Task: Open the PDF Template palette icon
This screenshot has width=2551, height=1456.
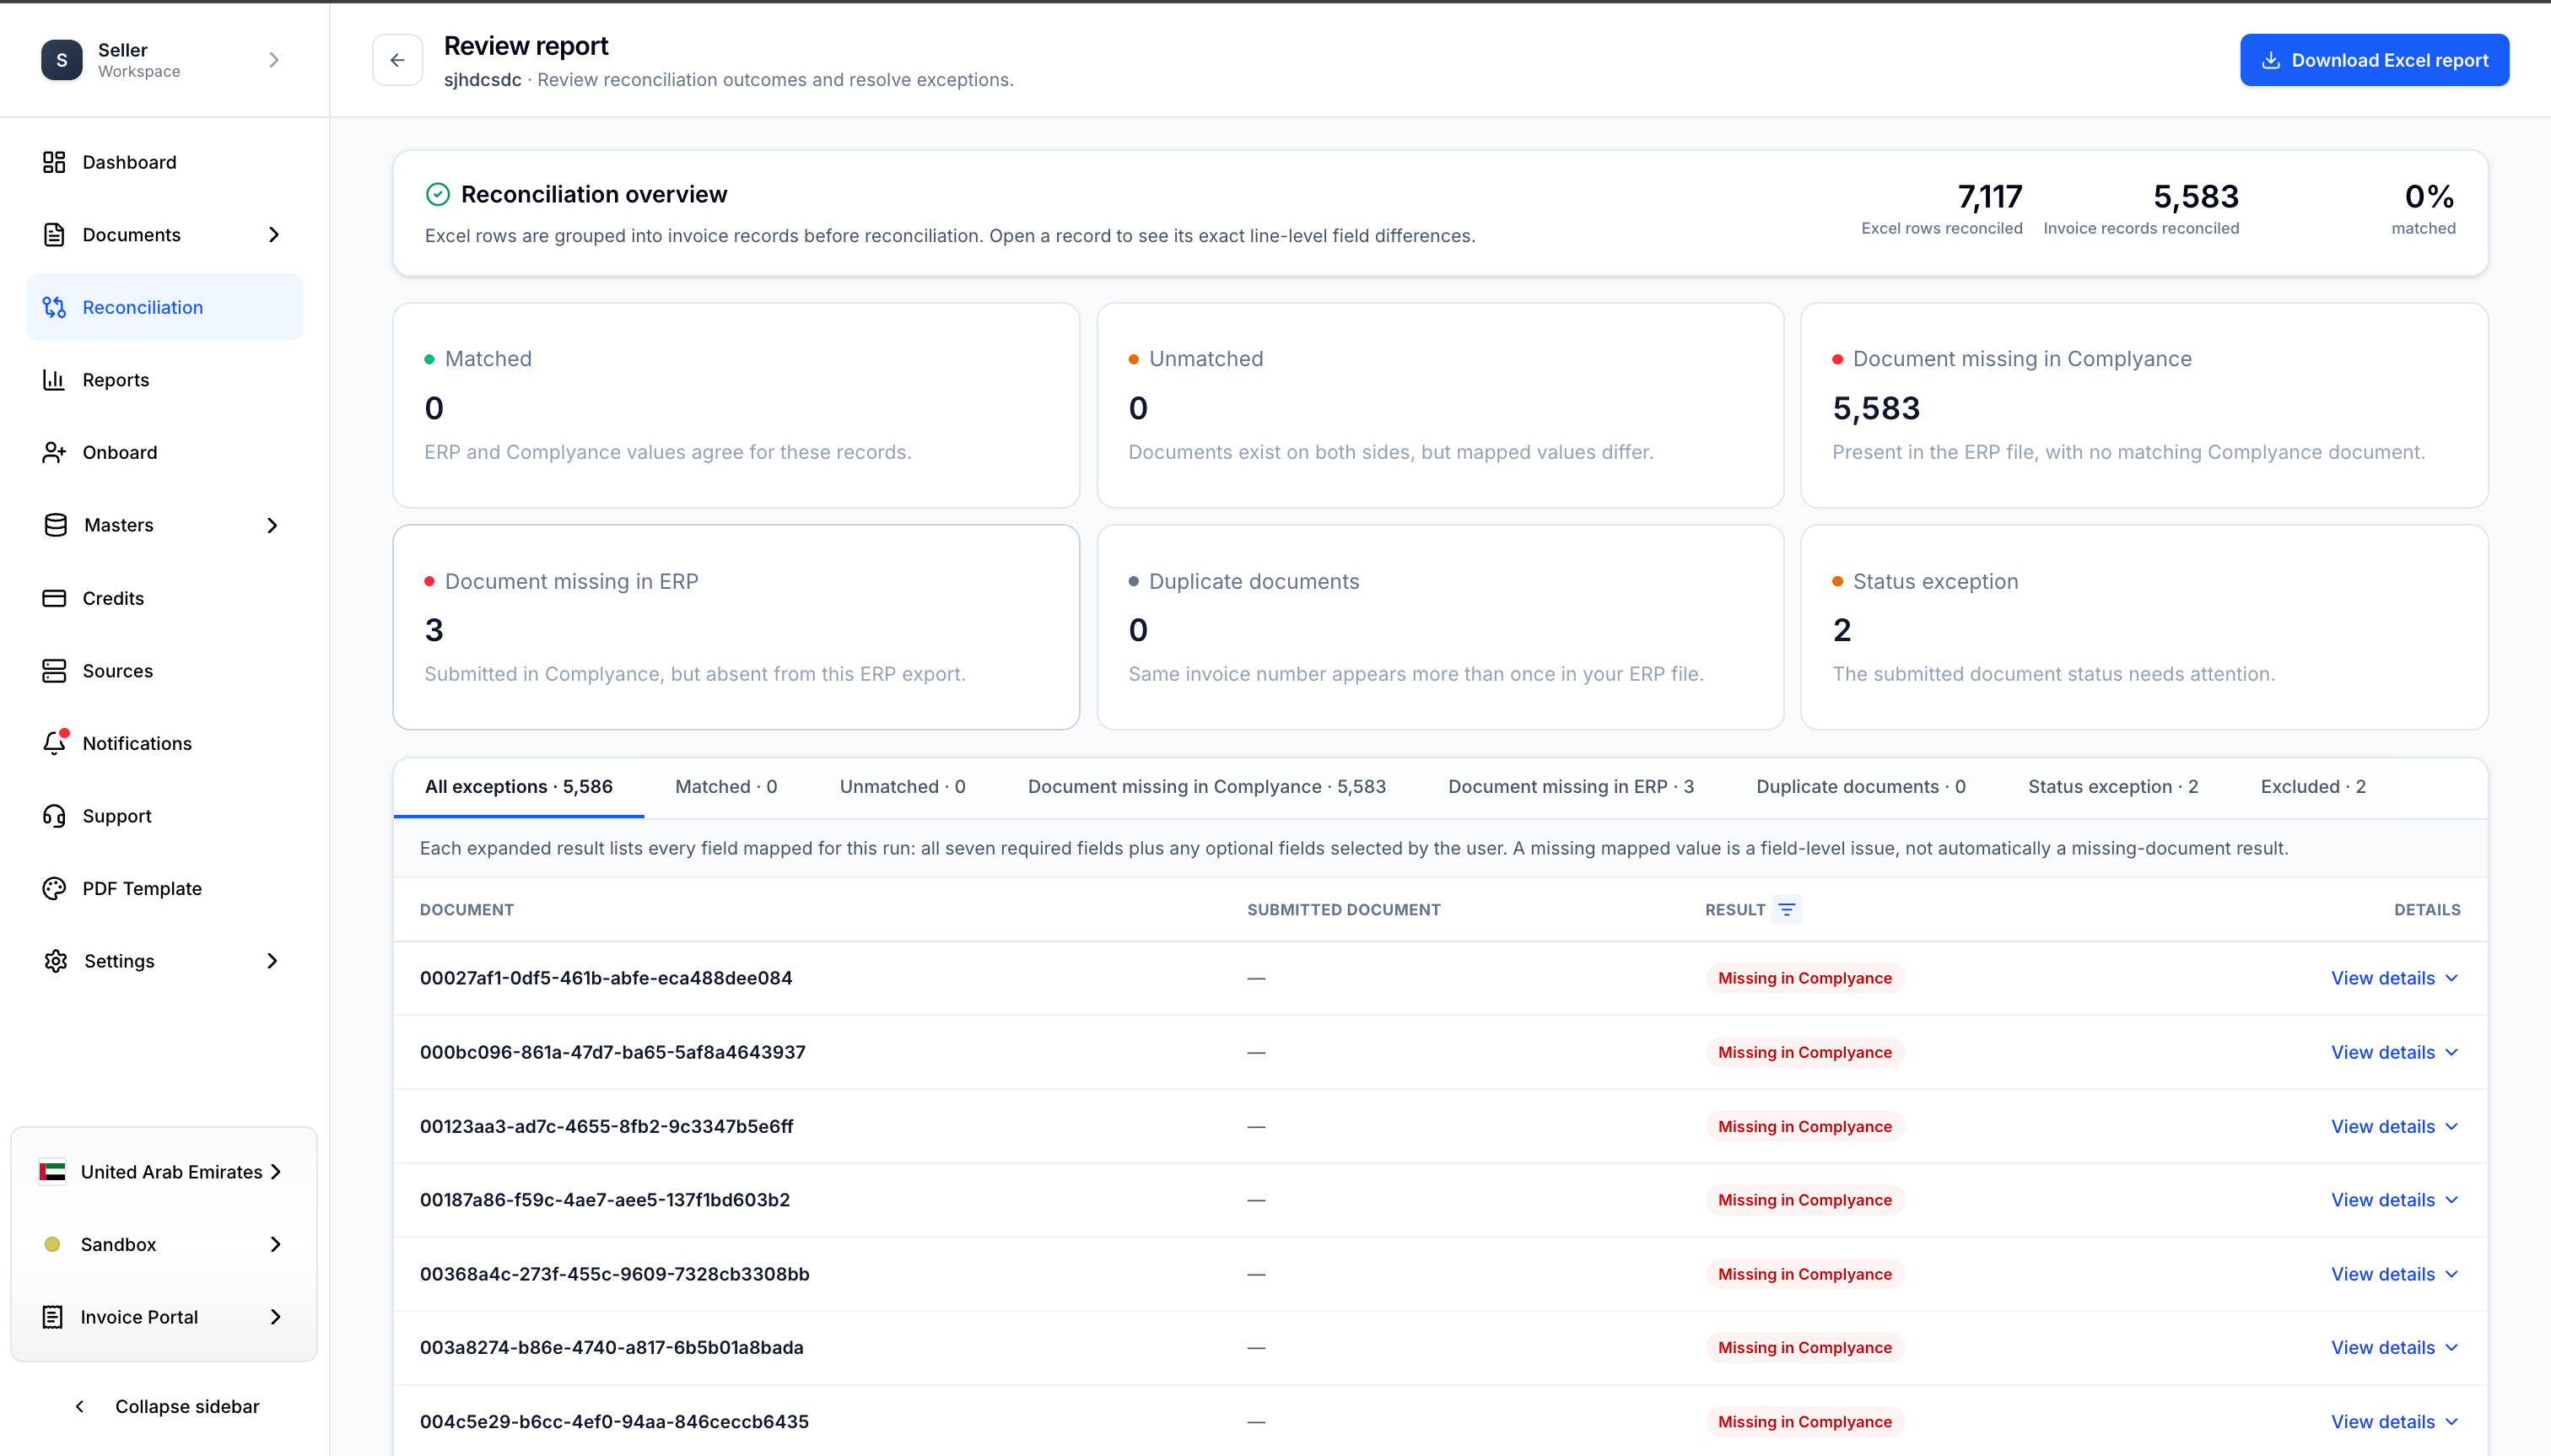Action: tap(54, 889)
